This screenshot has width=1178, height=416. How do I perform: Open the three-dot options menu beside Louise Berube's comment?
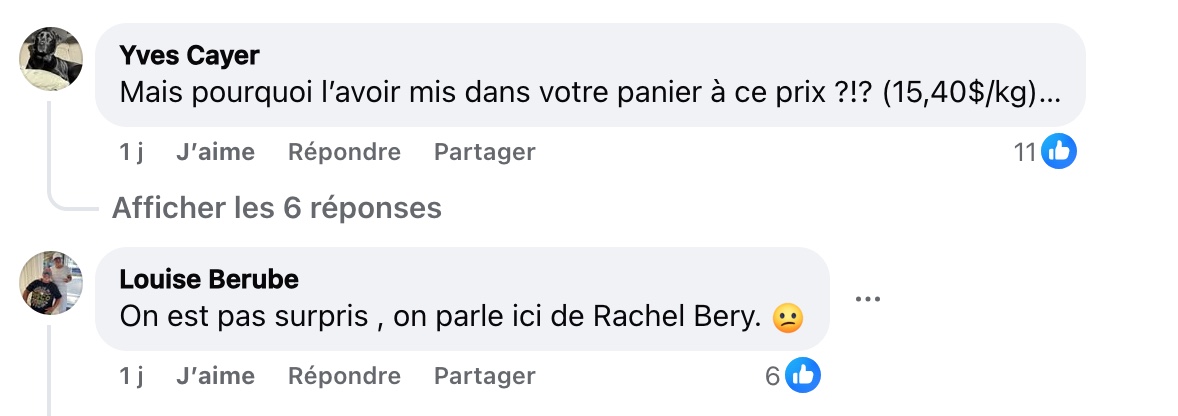coord(867,299)
